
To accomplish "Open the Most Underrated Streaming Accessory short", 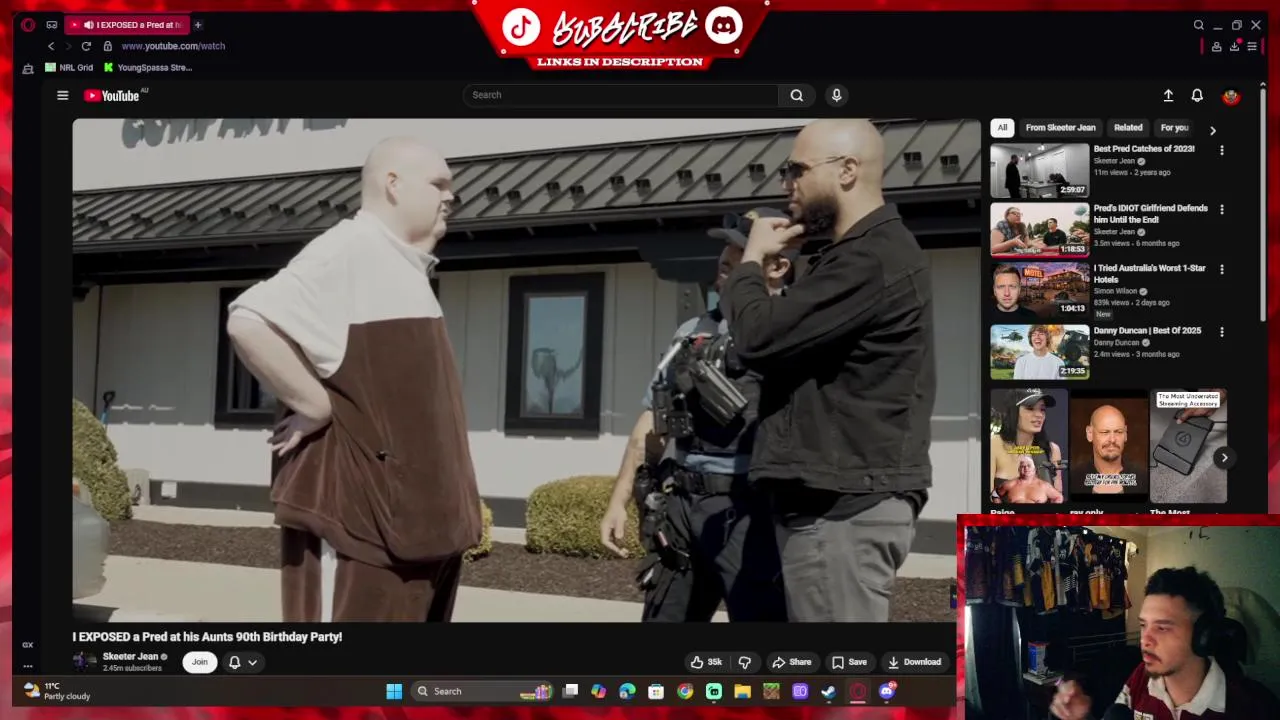I will pos(1188,446).
